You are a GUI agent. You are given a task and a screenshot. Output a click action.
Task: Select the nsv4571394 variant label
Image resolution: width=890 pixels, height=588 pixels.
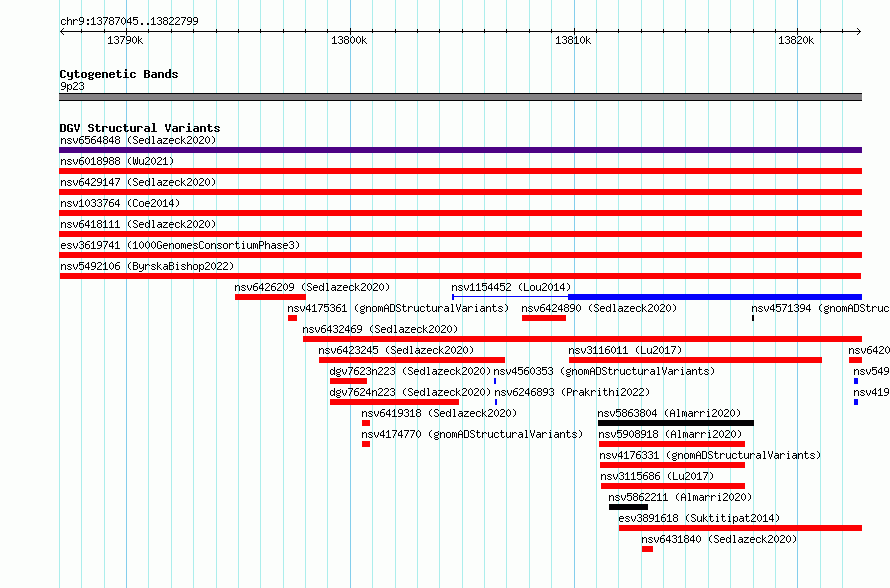tap(820, 308)
